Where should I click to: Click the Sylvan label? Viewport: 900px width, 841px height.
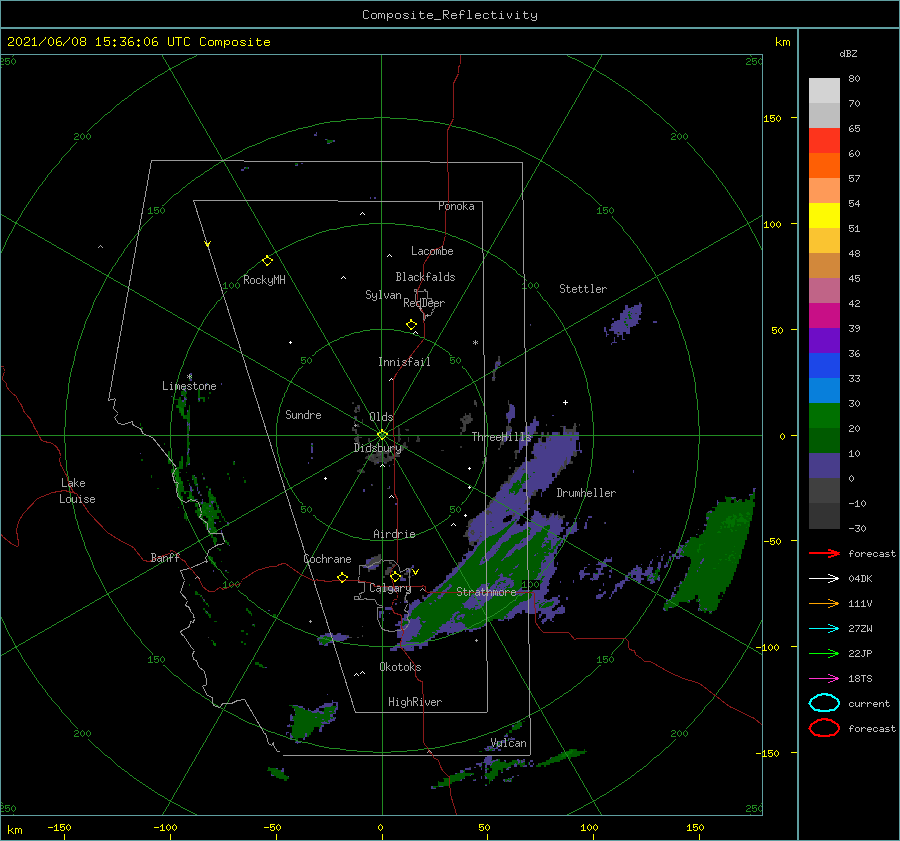[x=383, y=295]
